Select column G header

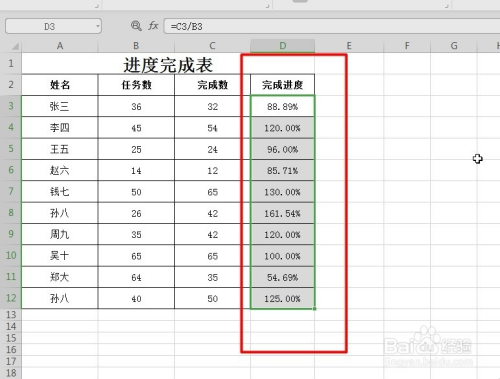pyautogui.click(x=454, y=46)
